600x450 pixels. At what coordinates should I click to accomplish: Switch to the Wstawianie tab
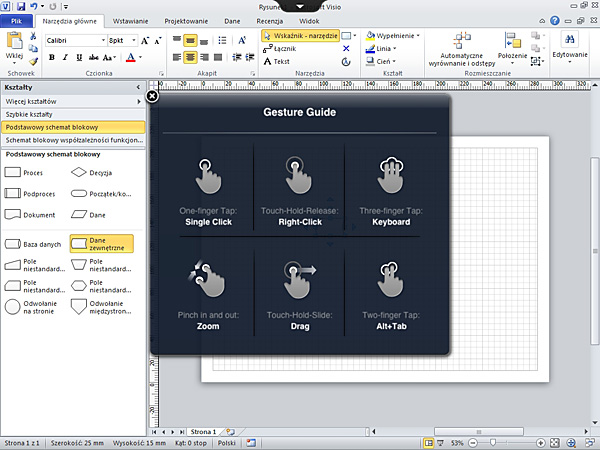[x=130, y=21]
